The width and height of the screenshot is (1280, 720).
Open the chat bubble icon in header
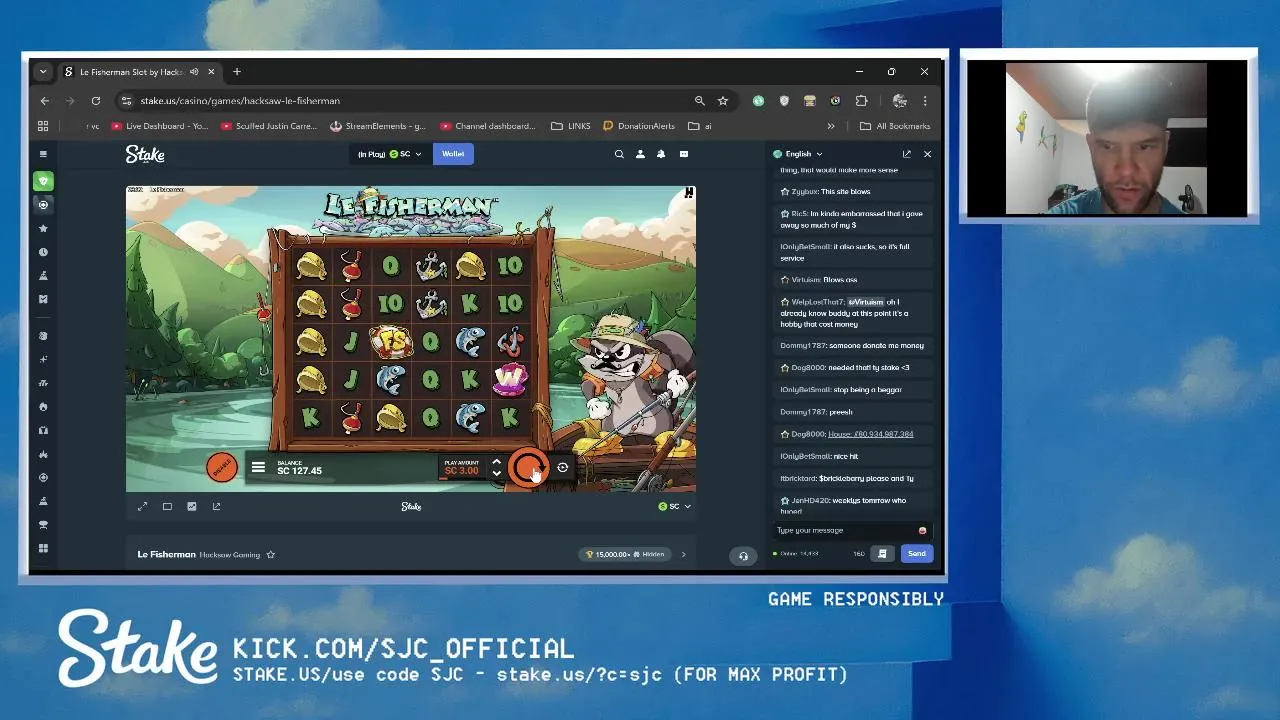click(684, 154)
